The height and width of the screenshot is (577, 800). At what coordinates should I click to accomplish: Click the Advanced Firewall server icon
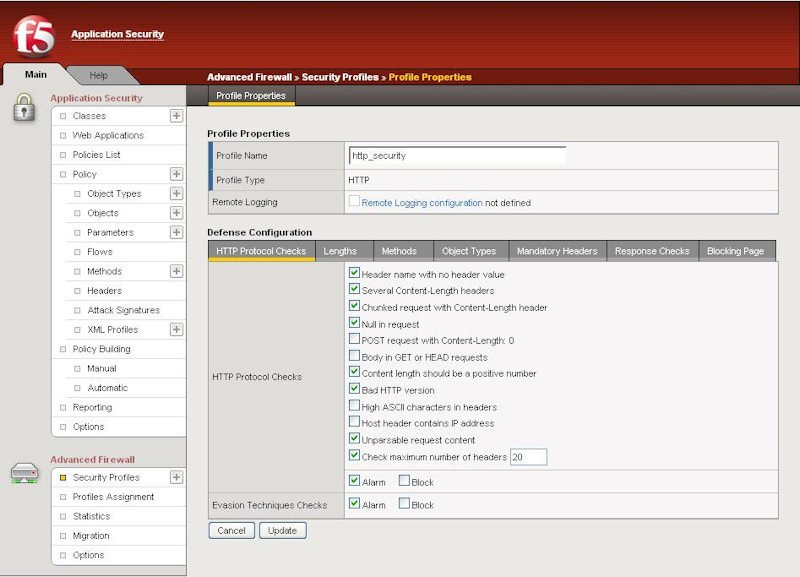point(24,473)
